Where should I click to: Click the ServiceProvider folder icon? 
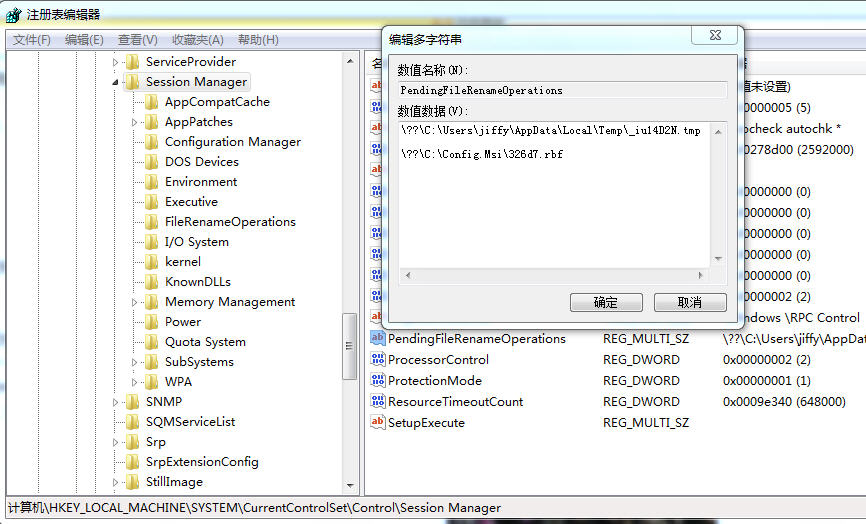133,62
